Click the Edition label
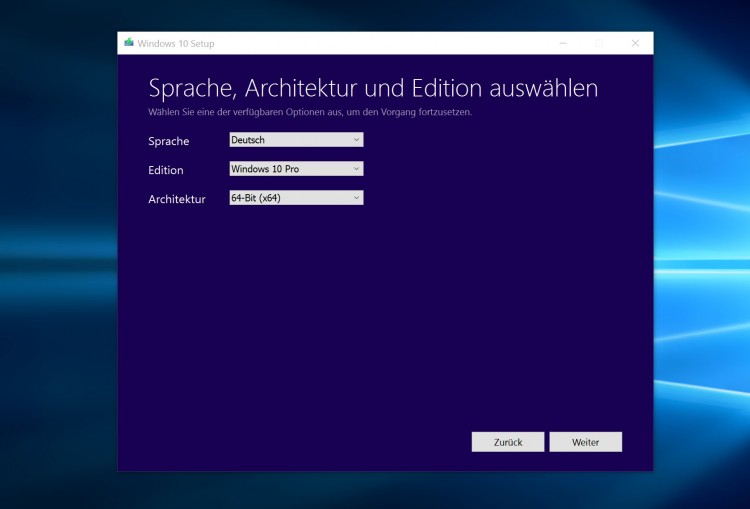This screenshot has width=750, height=509. (x=165, y=170)
